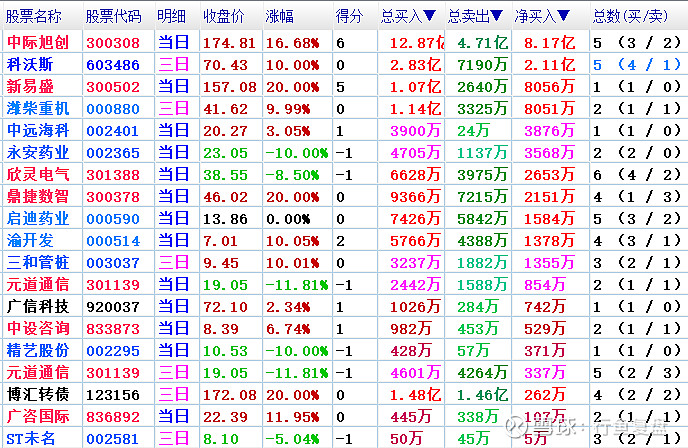The height and width of the screenshot is (448, 688).
Task: Click the 涨幅 column header
Action: click(280, 16)
